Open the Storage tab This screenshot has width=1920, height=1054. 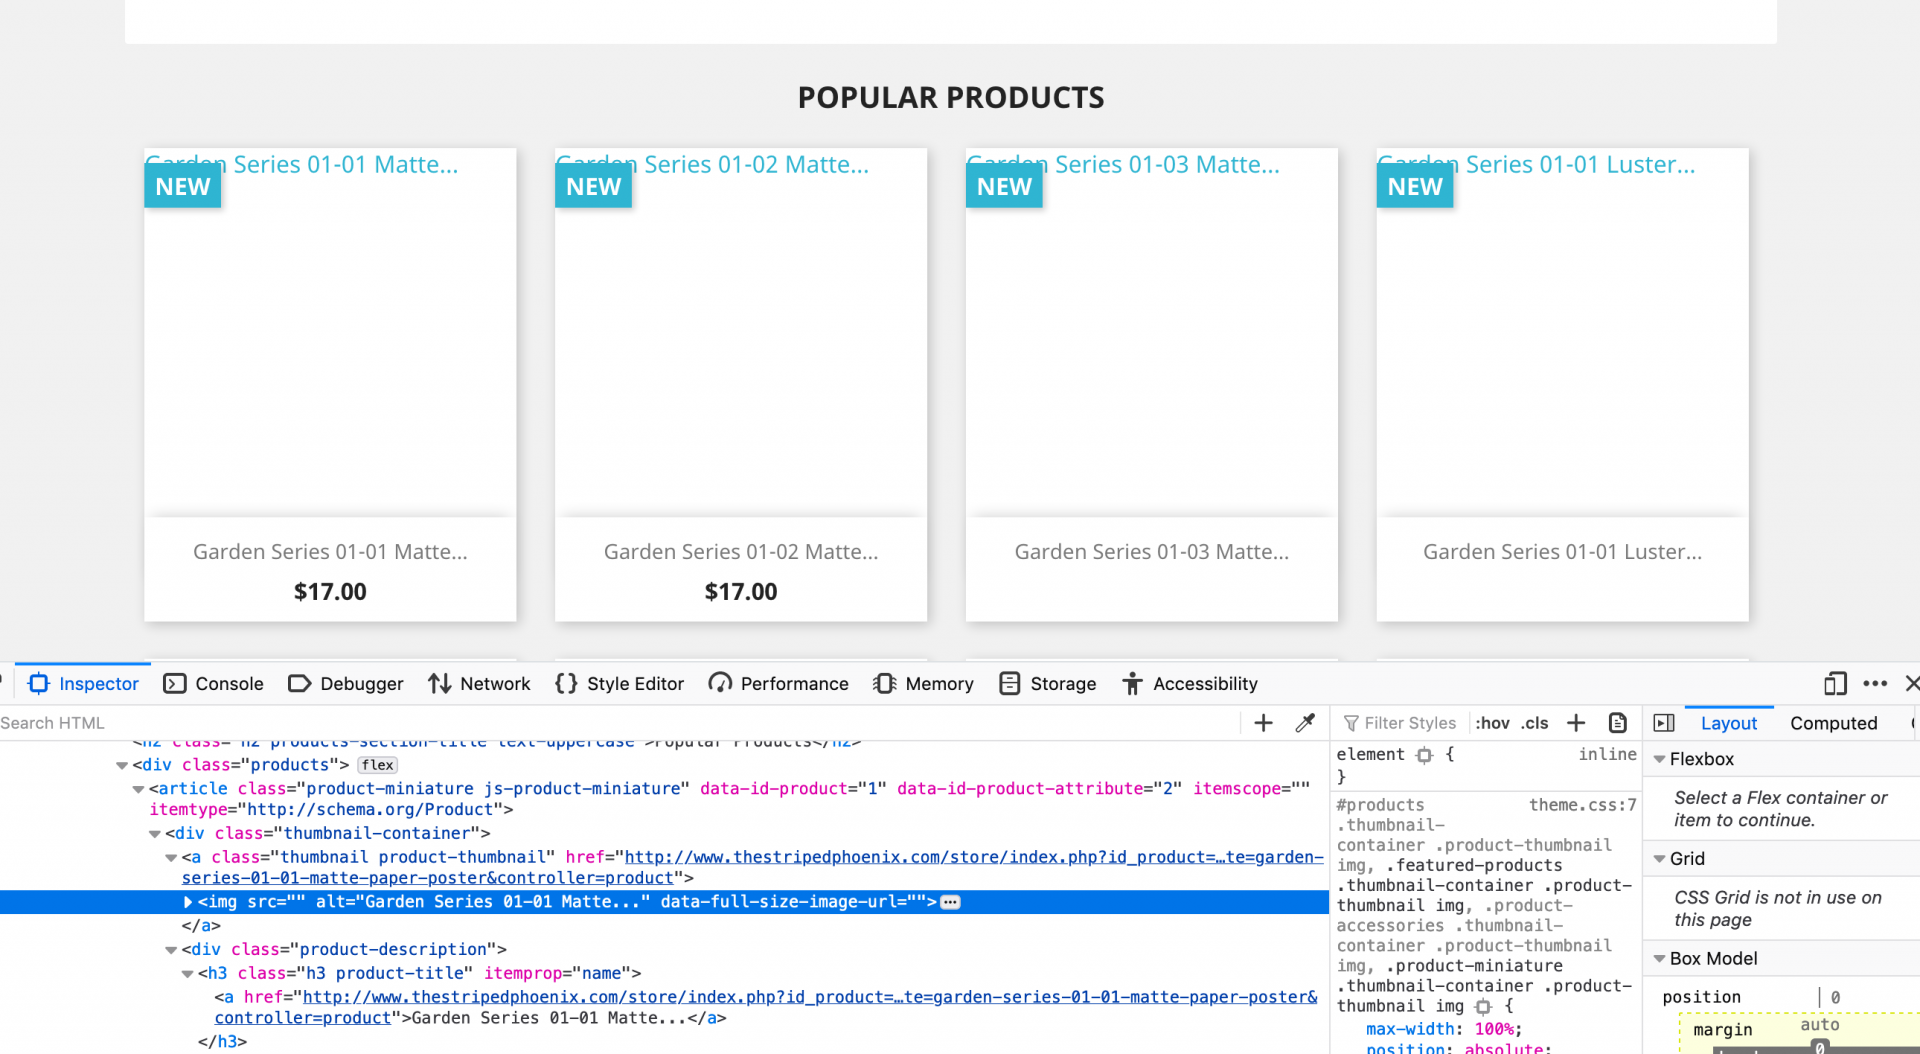tap(1047, 684)
